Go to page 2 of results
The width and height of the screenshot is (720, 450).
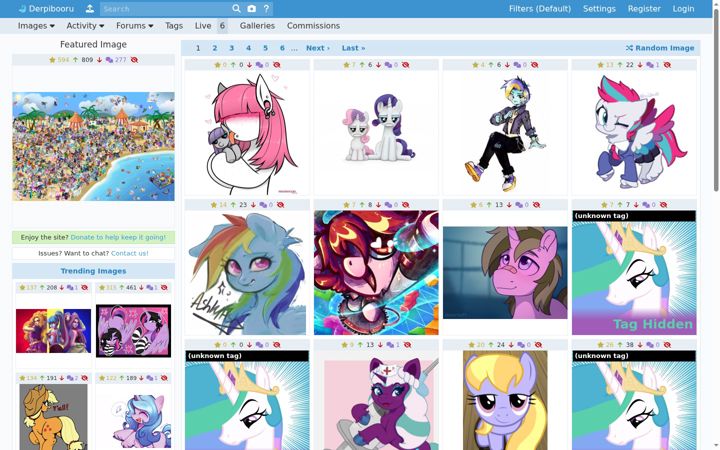click(214, 48)
